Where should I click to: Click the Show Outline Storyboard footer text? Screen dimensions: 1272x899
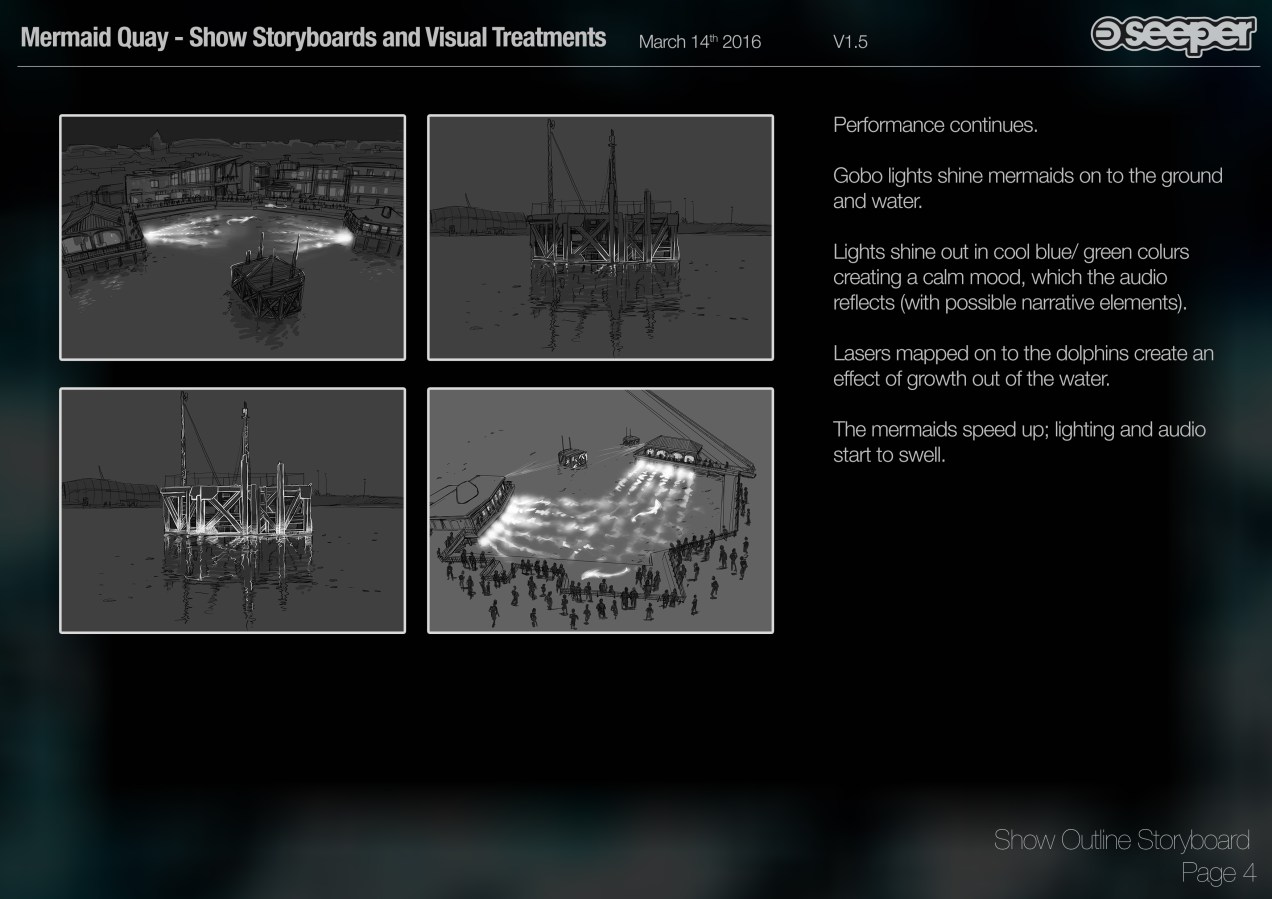tap(1121, 840)
